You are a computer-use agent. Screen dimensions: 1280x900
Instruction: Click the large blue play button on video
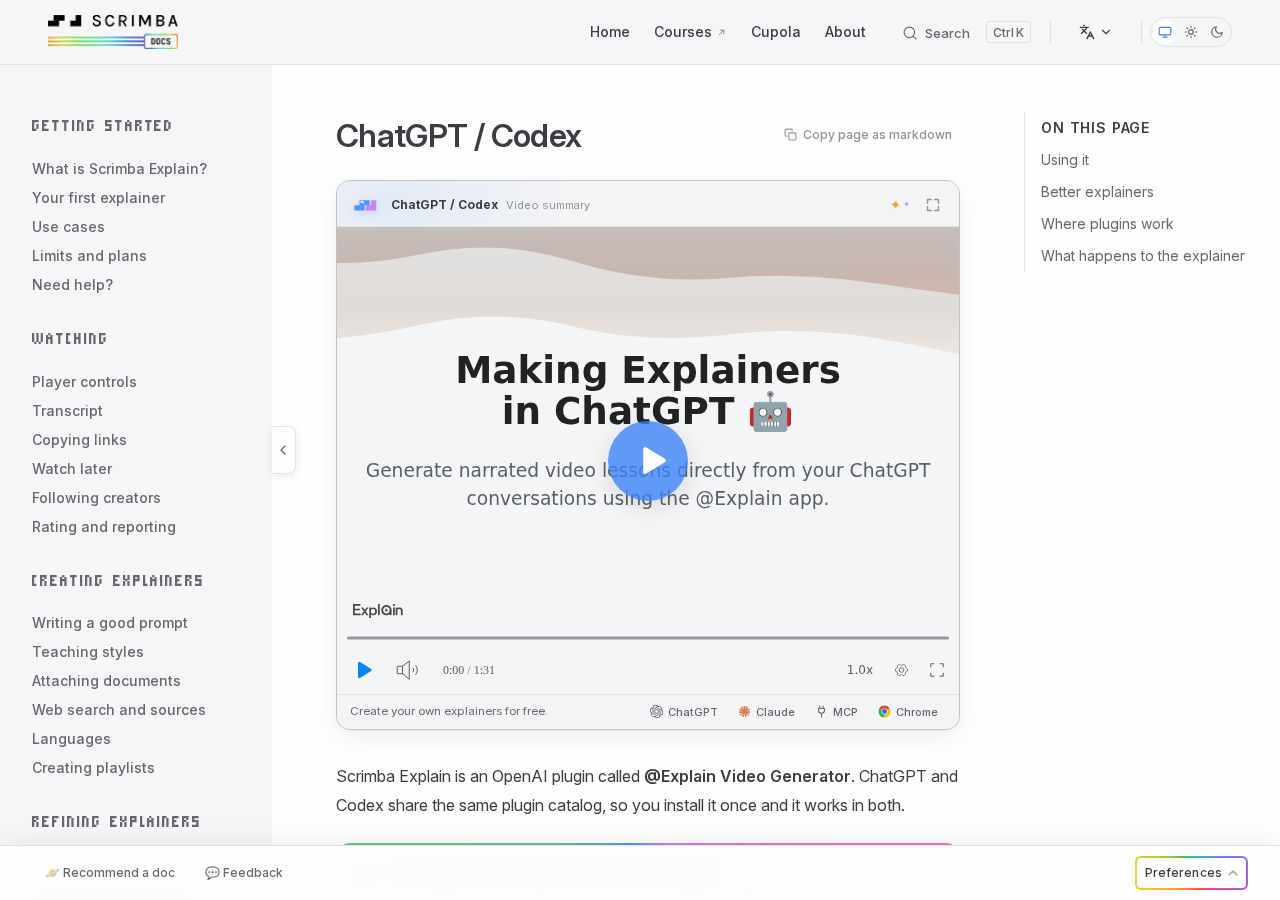tap(648, 461)
